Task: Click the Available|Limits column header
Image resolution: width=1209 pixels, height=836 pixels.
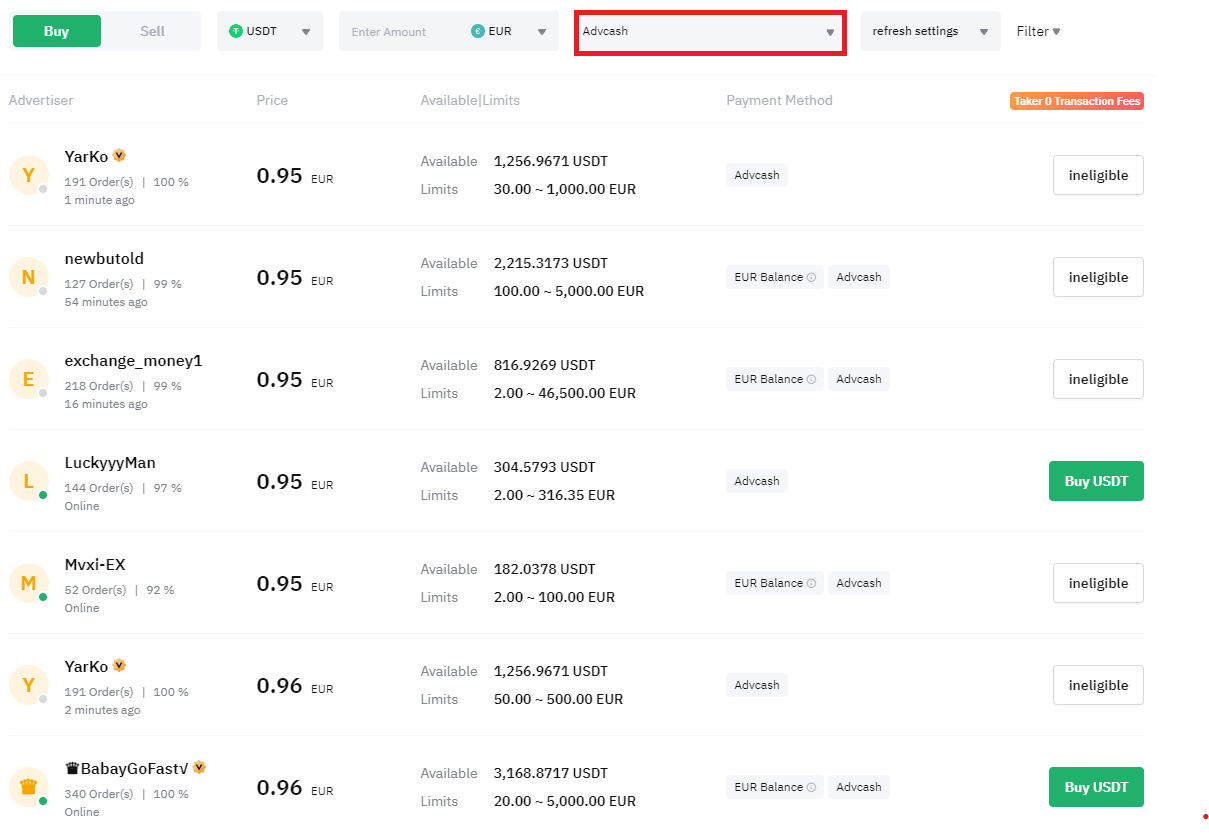Action: pos(470,100)
